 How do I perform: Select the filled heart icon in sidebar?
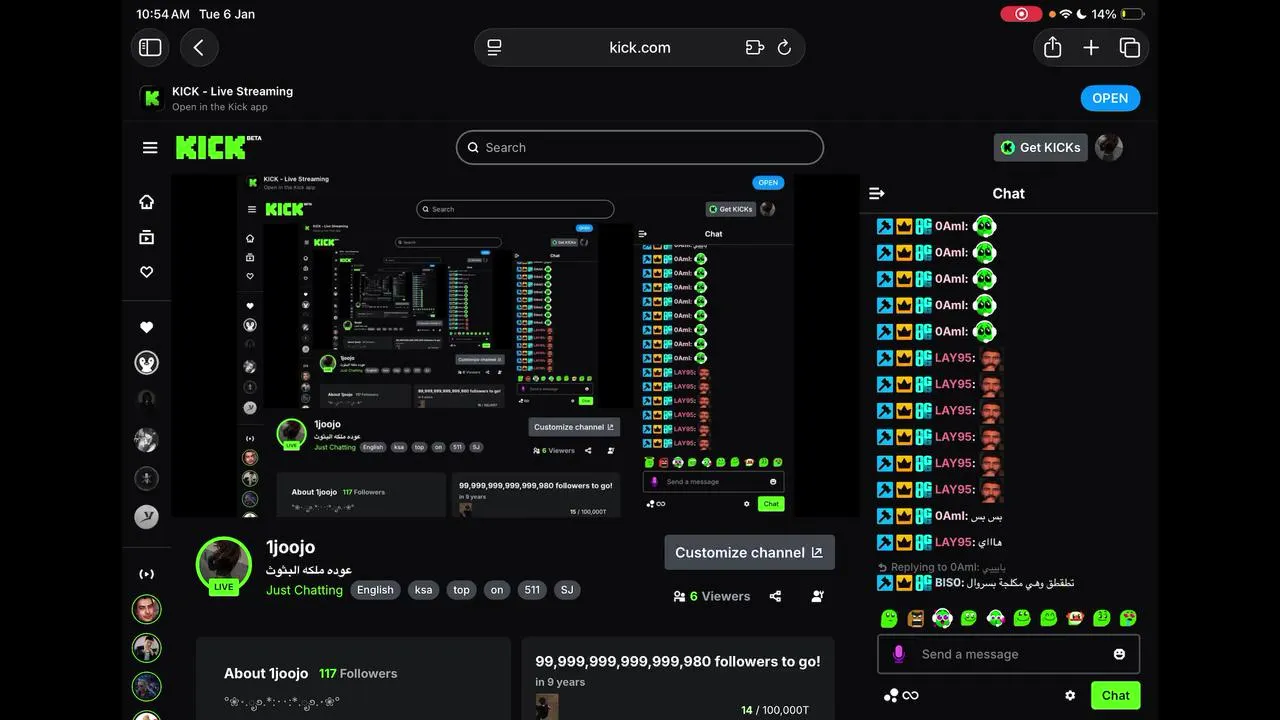tap(147, 327)
